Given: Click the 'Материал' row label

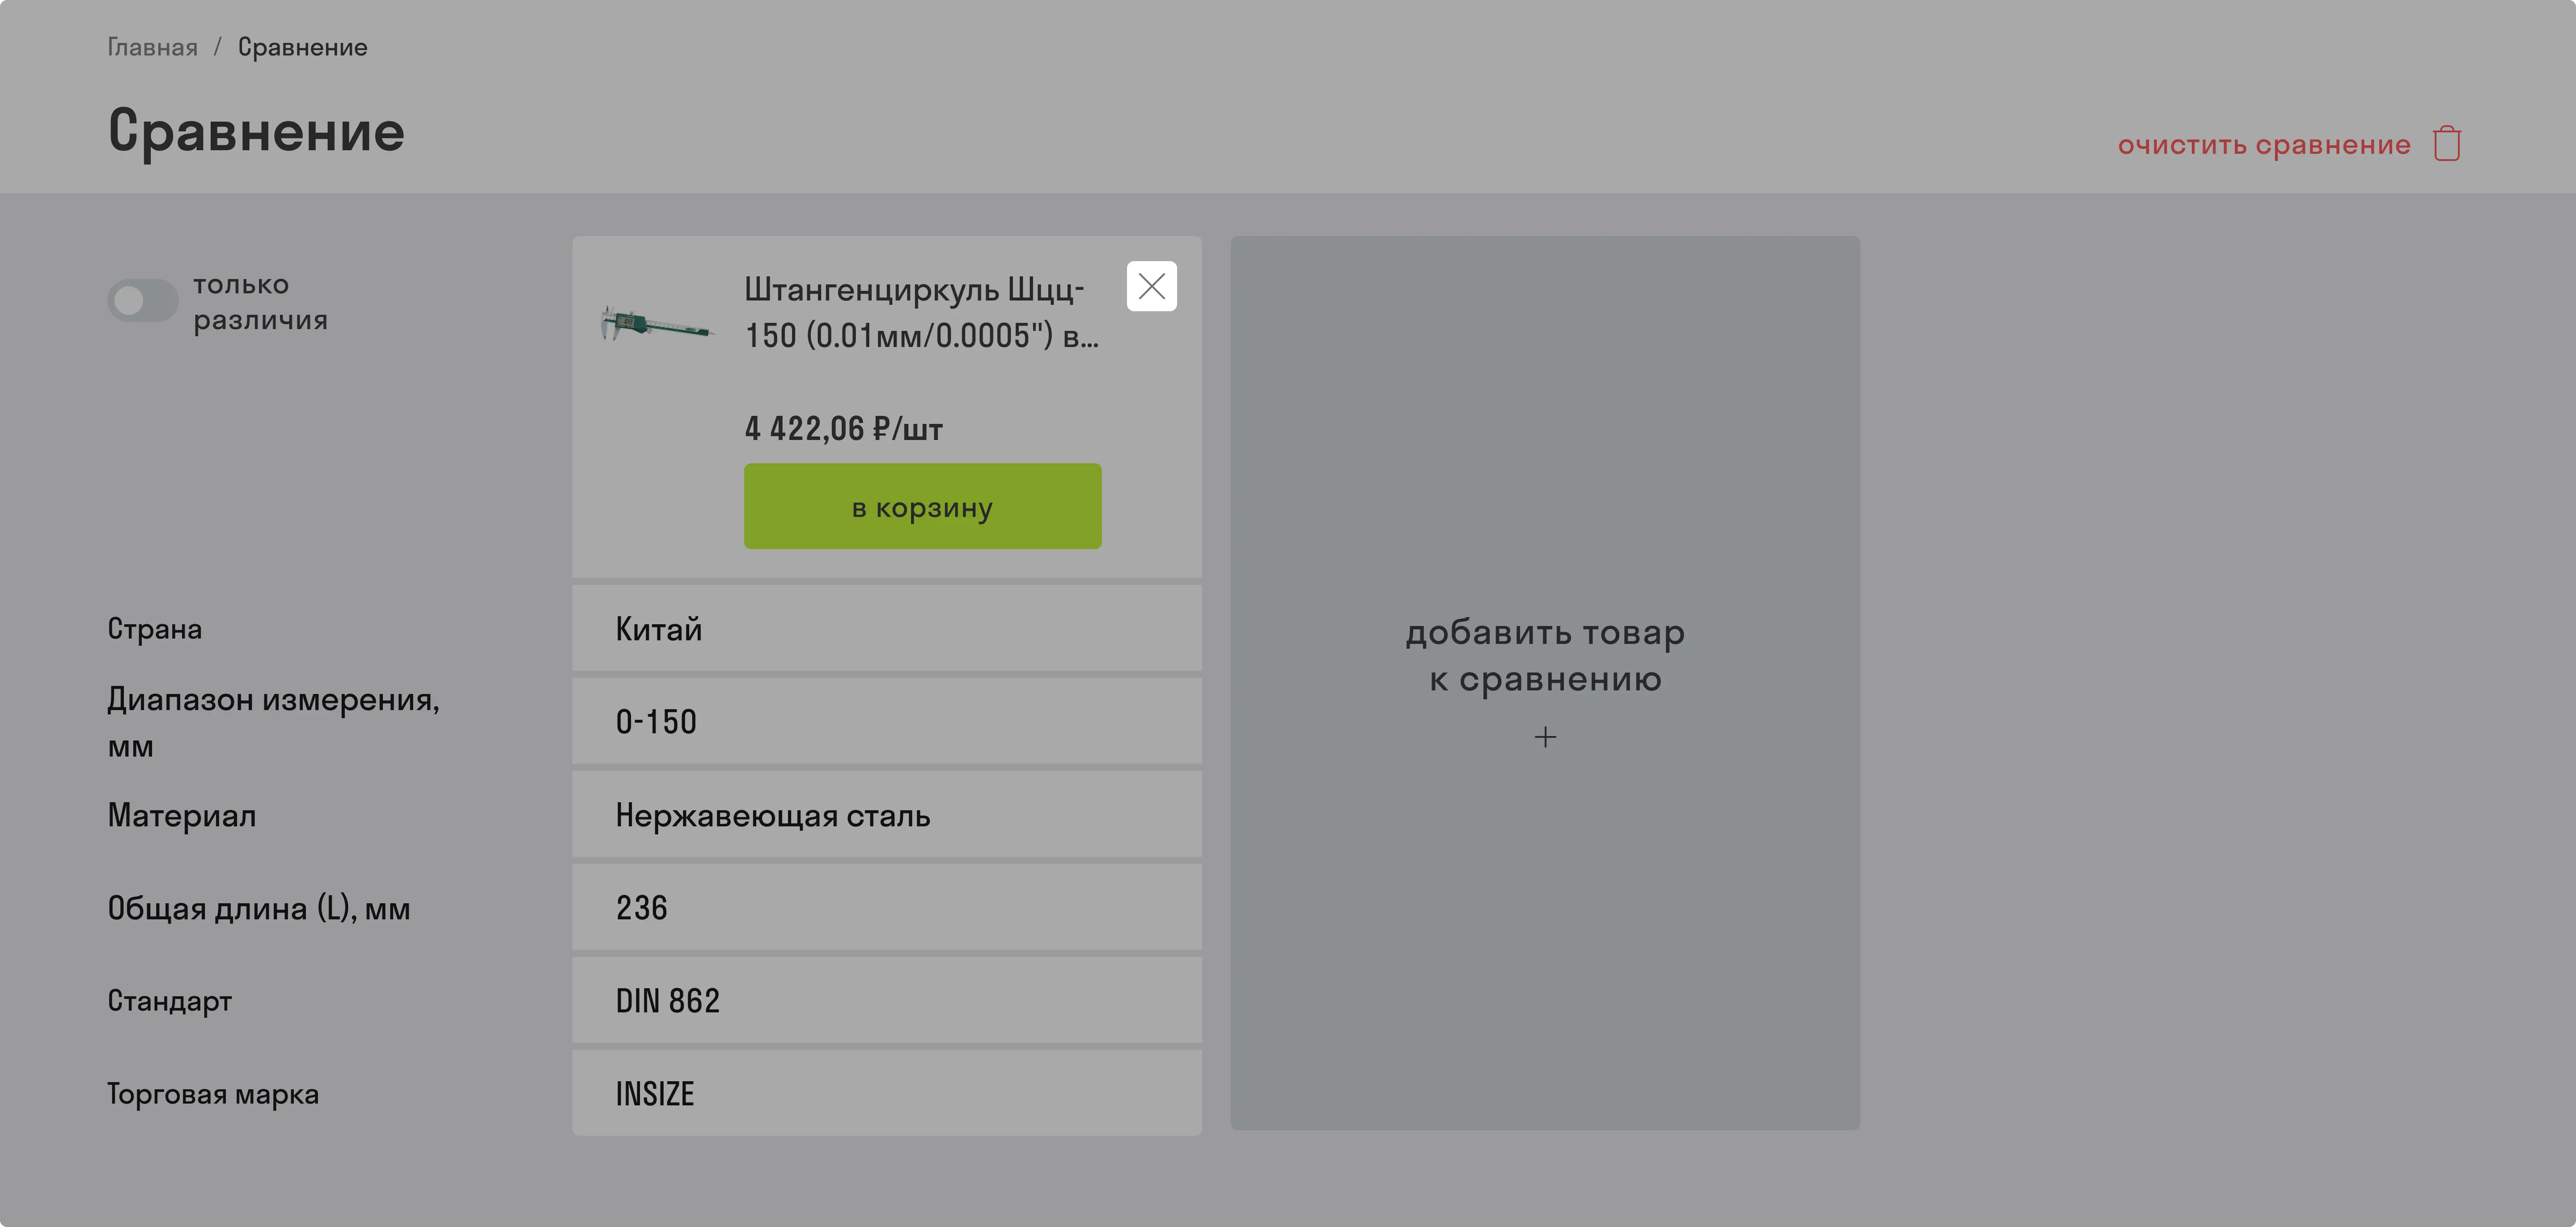Looking at the screenshot, I should click(x=181, y=815).
